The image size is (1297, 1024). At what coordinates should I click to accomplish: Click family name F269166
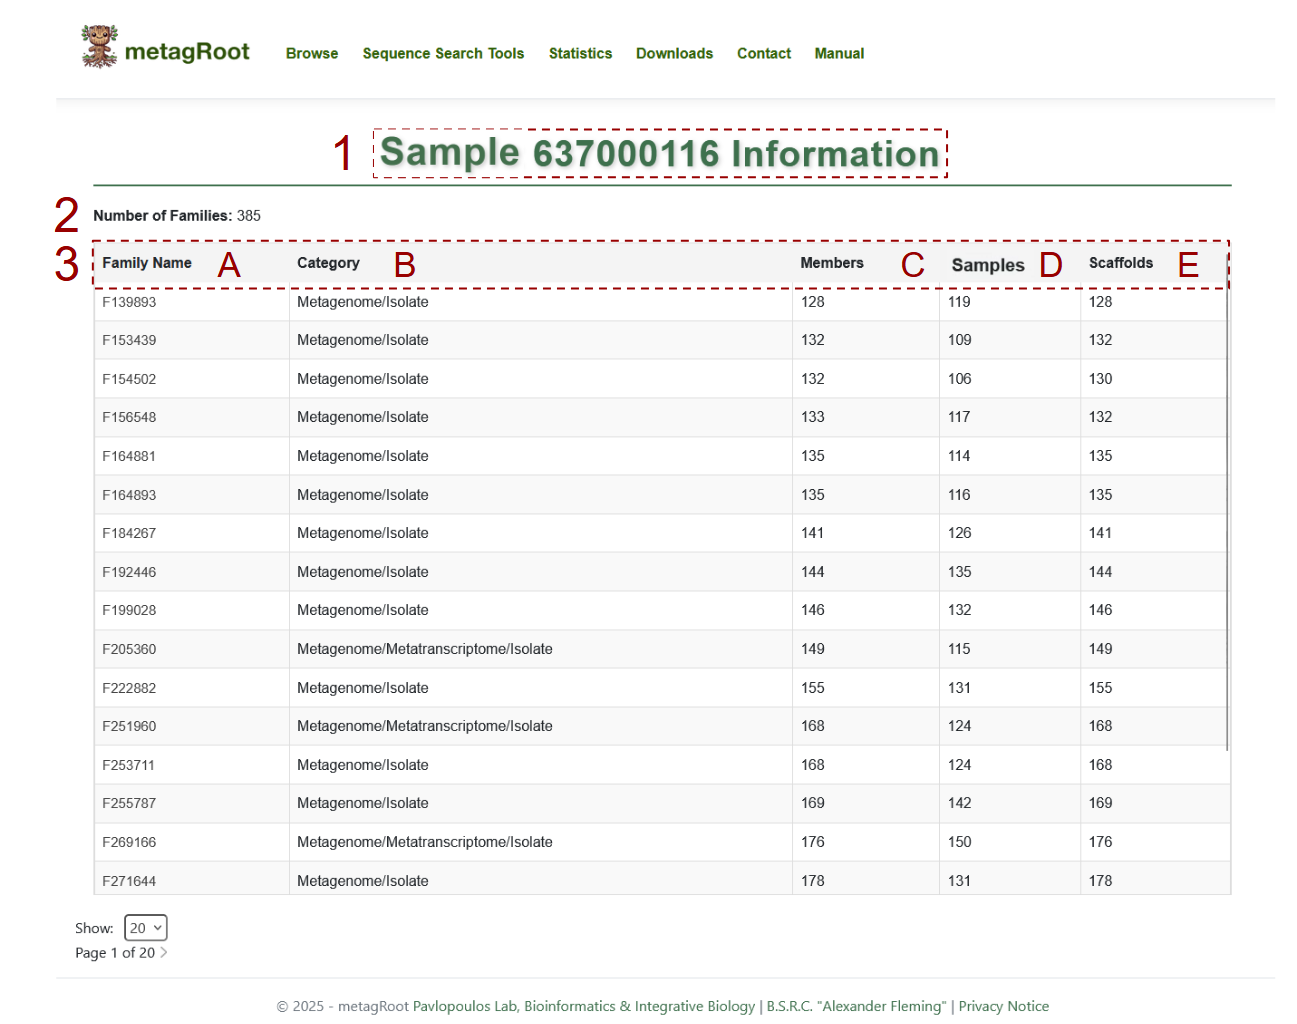(129, 842)
